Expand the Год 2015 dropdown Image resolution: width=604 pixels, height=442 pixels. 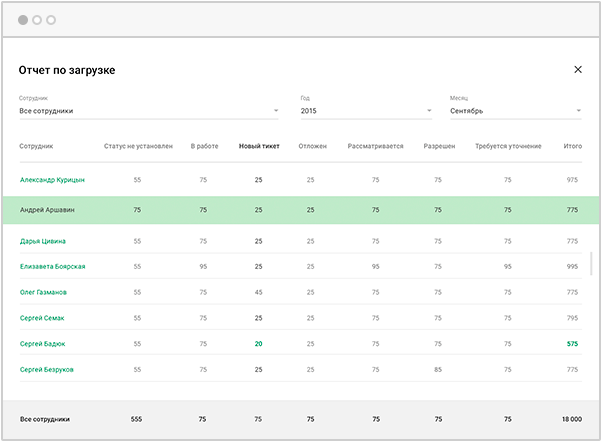point(365,111)
